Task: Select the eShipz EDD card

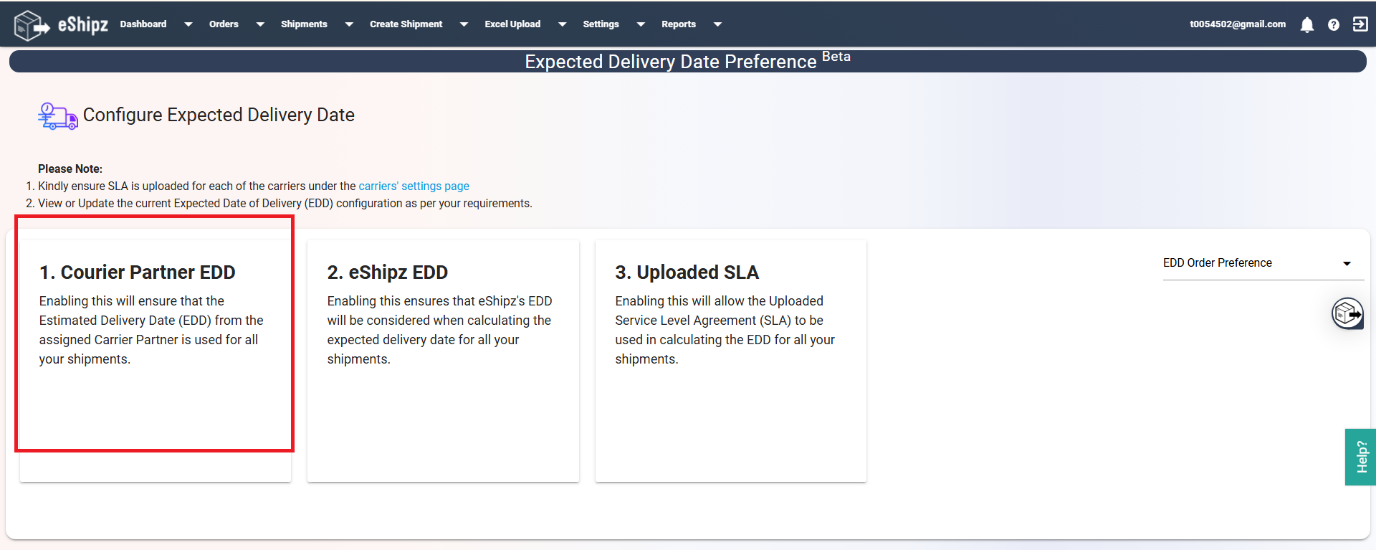Action: [x=443, y=361]
